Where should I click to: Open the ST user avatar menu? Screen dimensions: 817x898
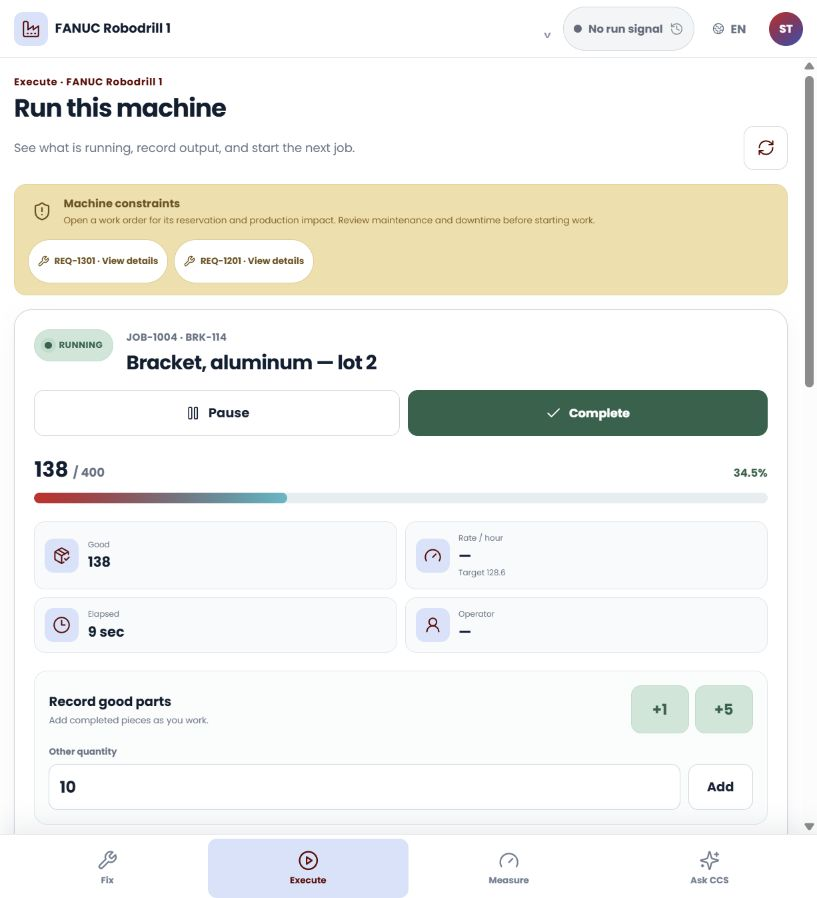tap(786, 29)
